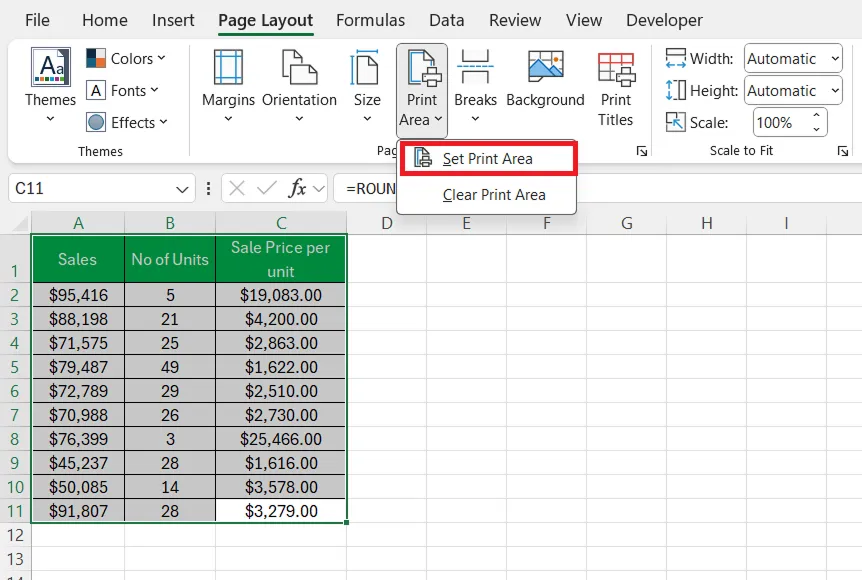This screenshot has width=862, height=580.
Task: Select cell C2 containing $19,083.00
Action: [281, 295]
